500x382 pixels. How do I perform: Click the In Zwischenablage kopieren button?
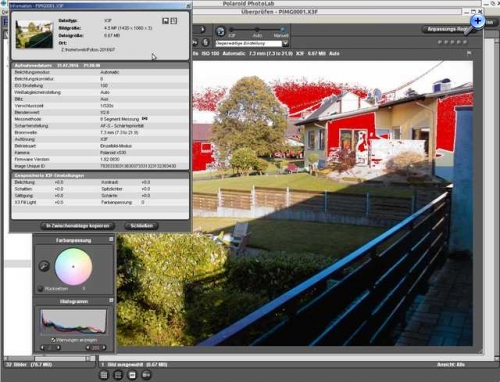click(x=77, y=226)
